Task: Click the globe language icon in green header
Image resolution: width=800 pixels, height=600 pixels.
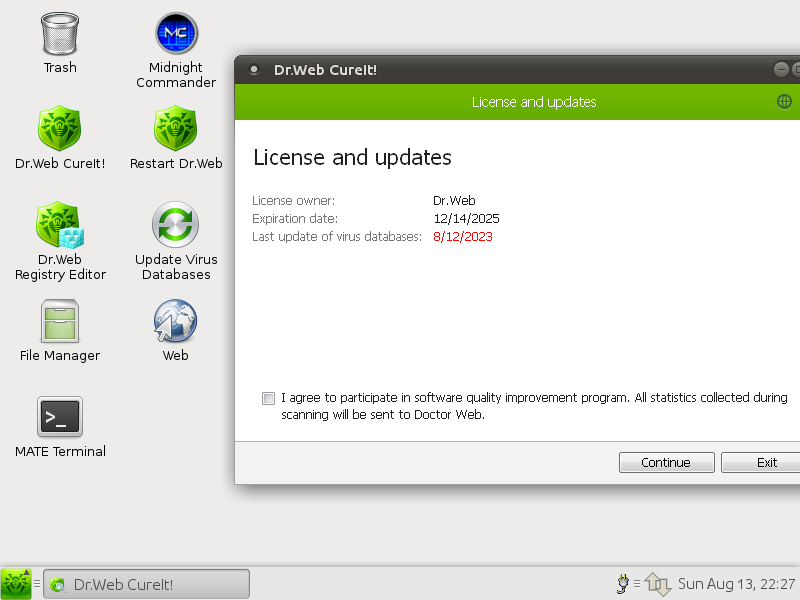Action: (784, 102)
